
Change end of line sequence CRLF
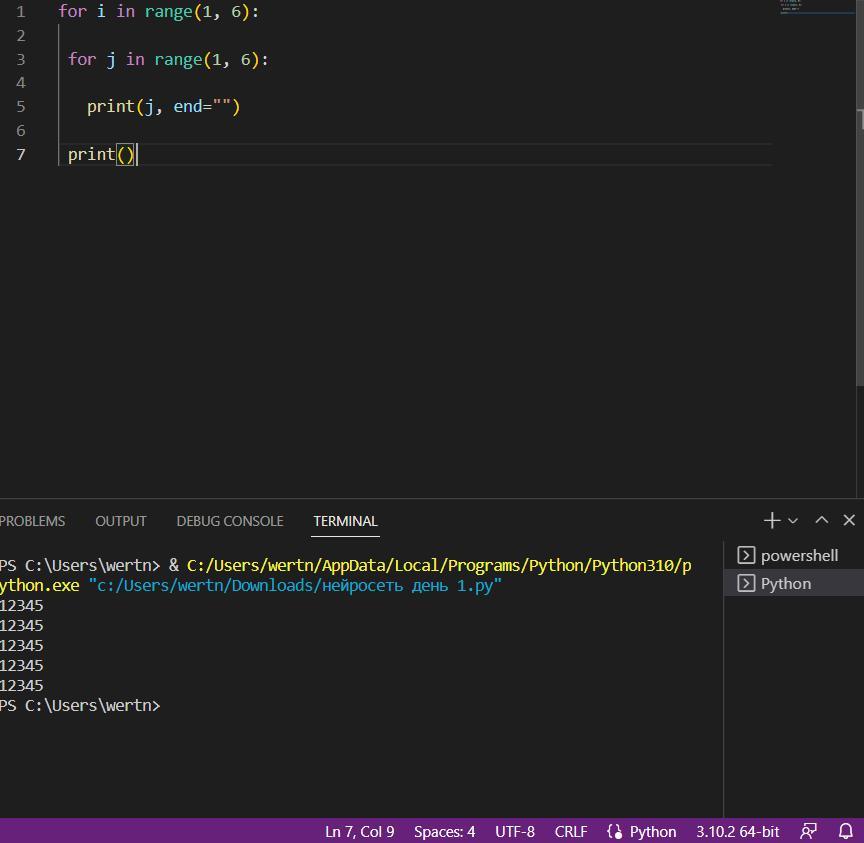coord(571,831)
